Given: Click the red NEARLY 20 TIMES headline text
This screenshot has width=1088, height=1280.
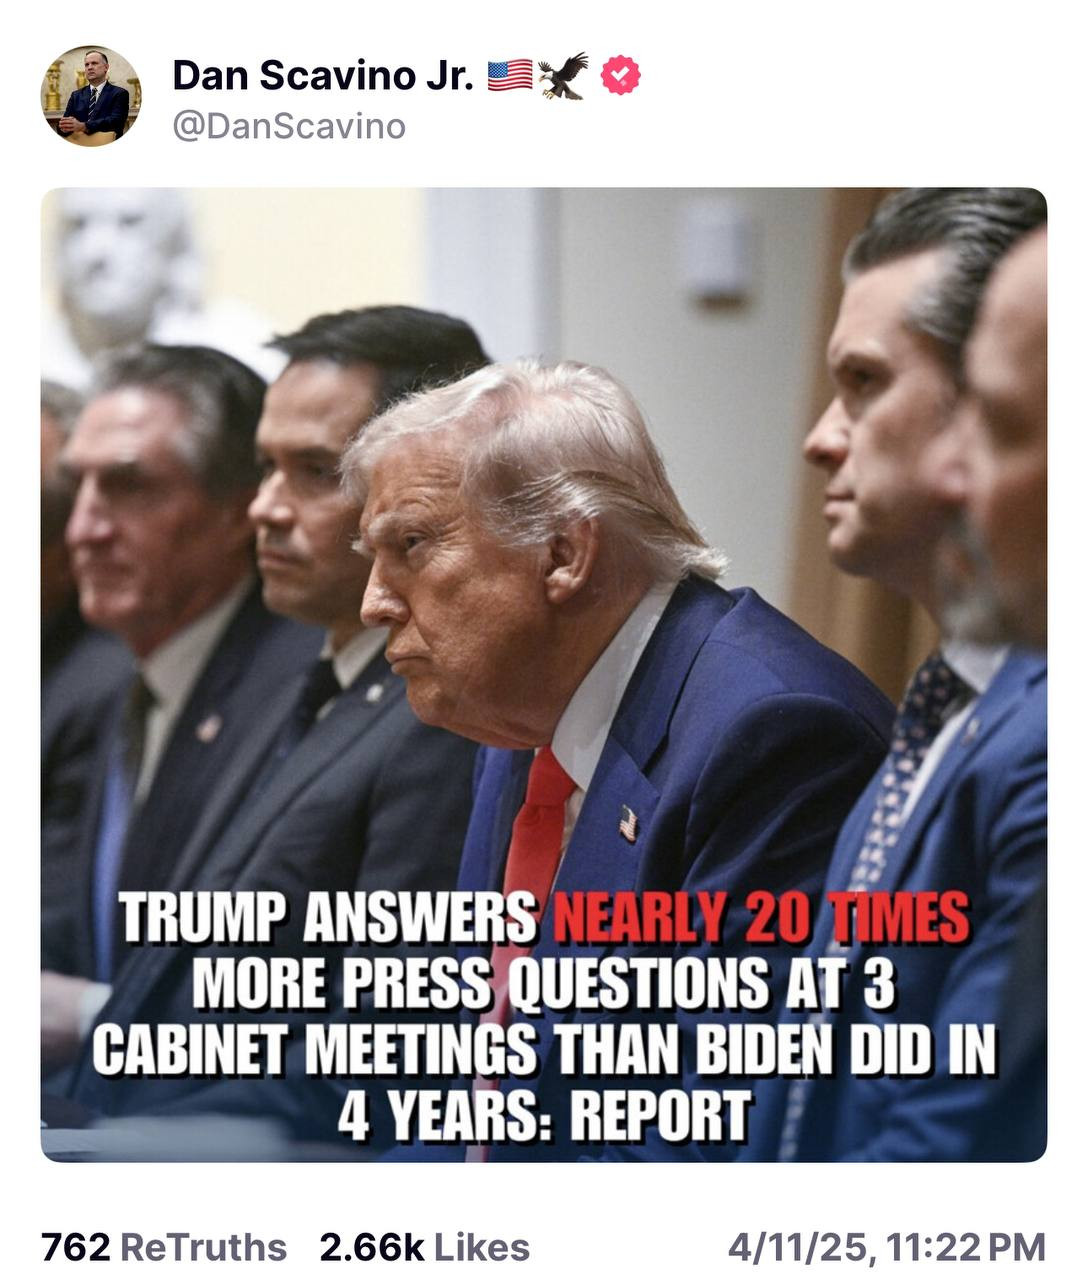Looking at the screenshot, I should 761,917.
